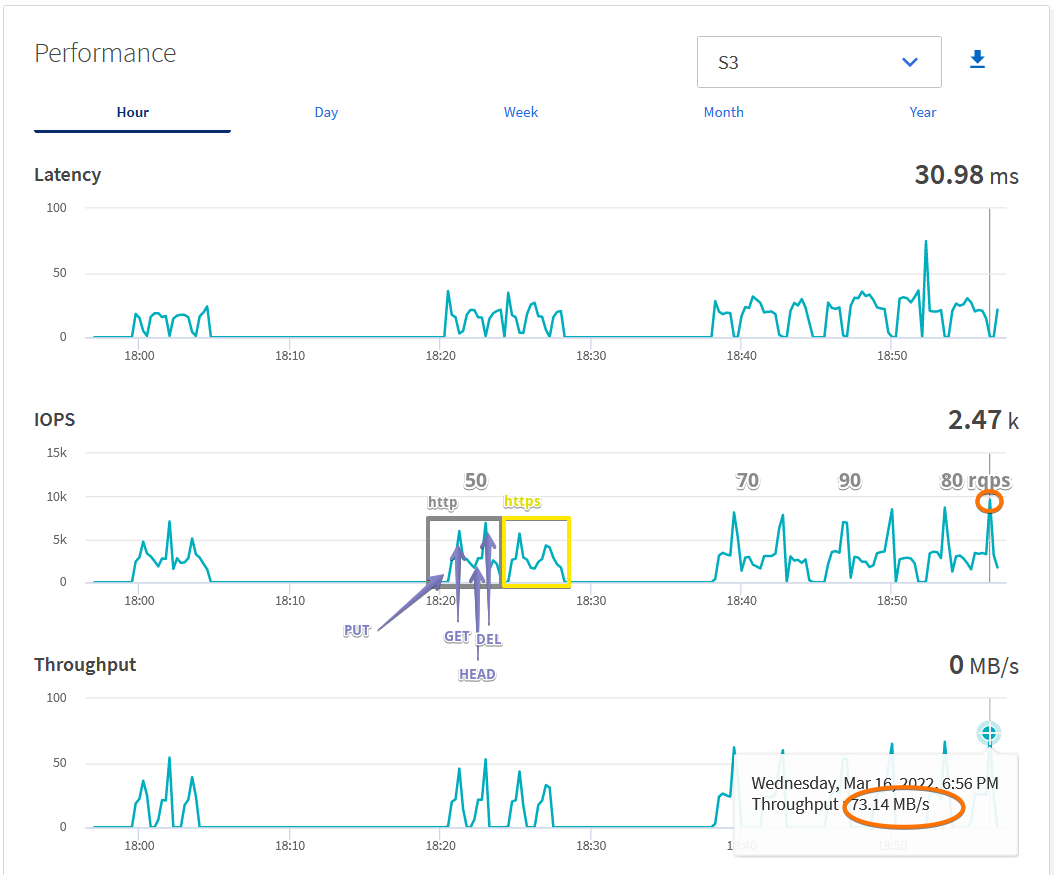Click the Latency section title
This screenshot has width=1058, height=875.
[67, 175]
